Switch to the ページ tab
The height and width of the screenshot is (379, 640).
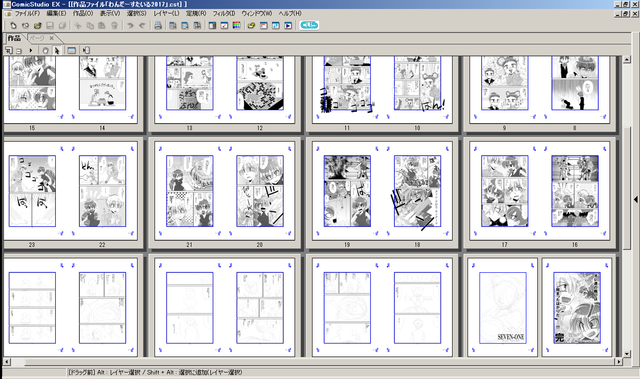(x=37, y=38)
